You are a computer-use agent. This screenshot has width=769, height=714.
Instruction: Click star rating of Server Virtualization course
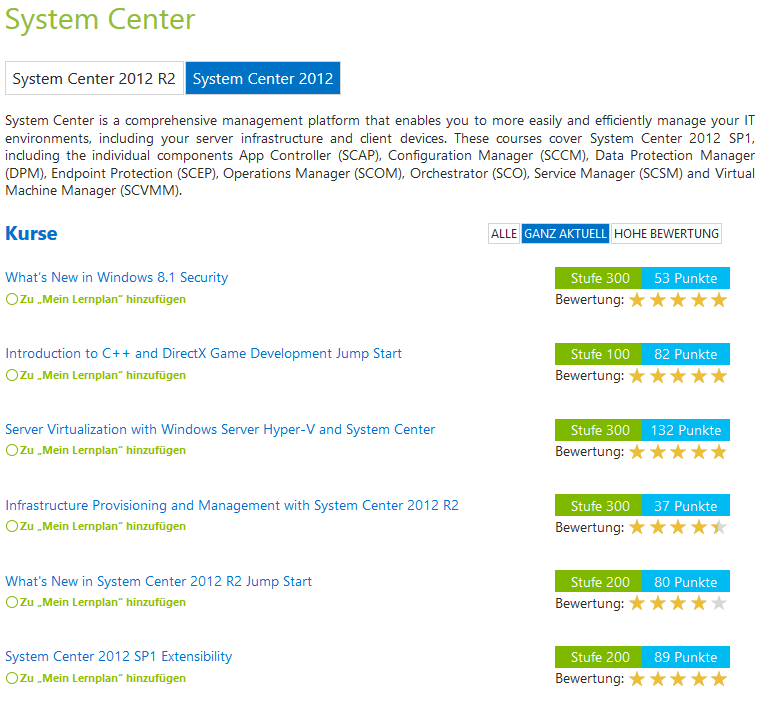pyautogui.click(x=678, y=452)
